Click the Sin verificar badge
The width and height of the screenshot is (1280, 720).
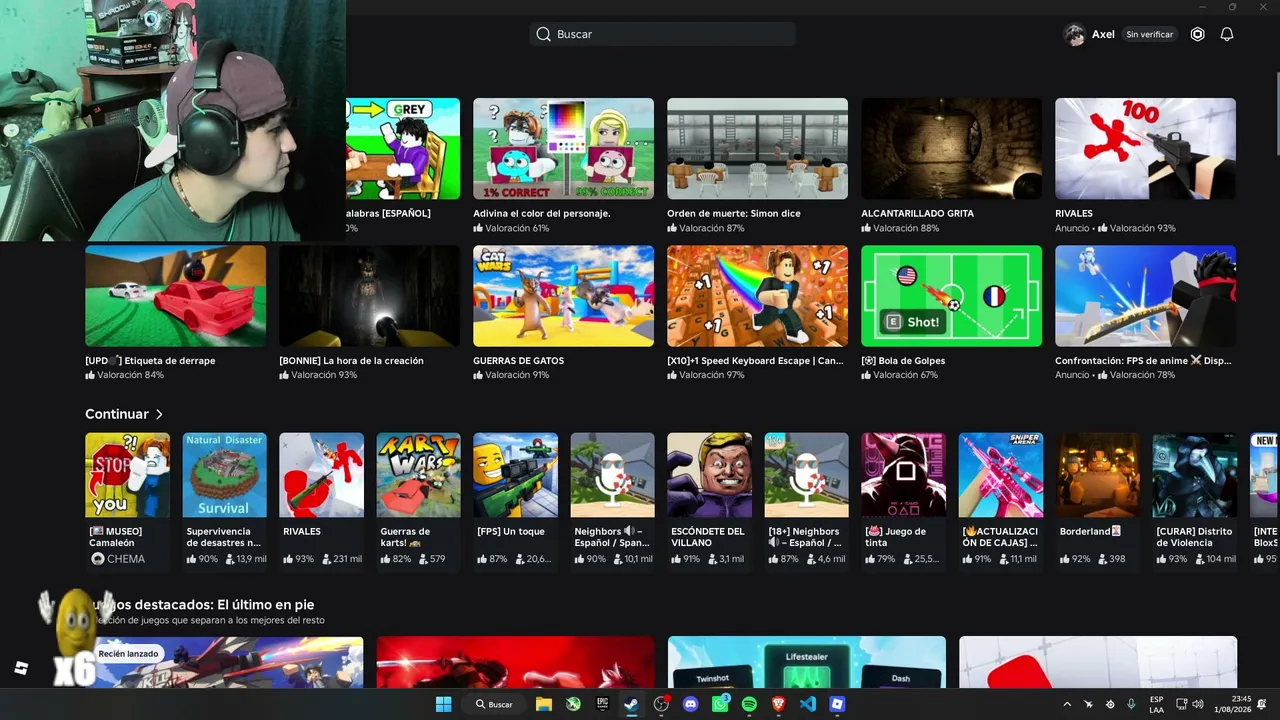1150,34
